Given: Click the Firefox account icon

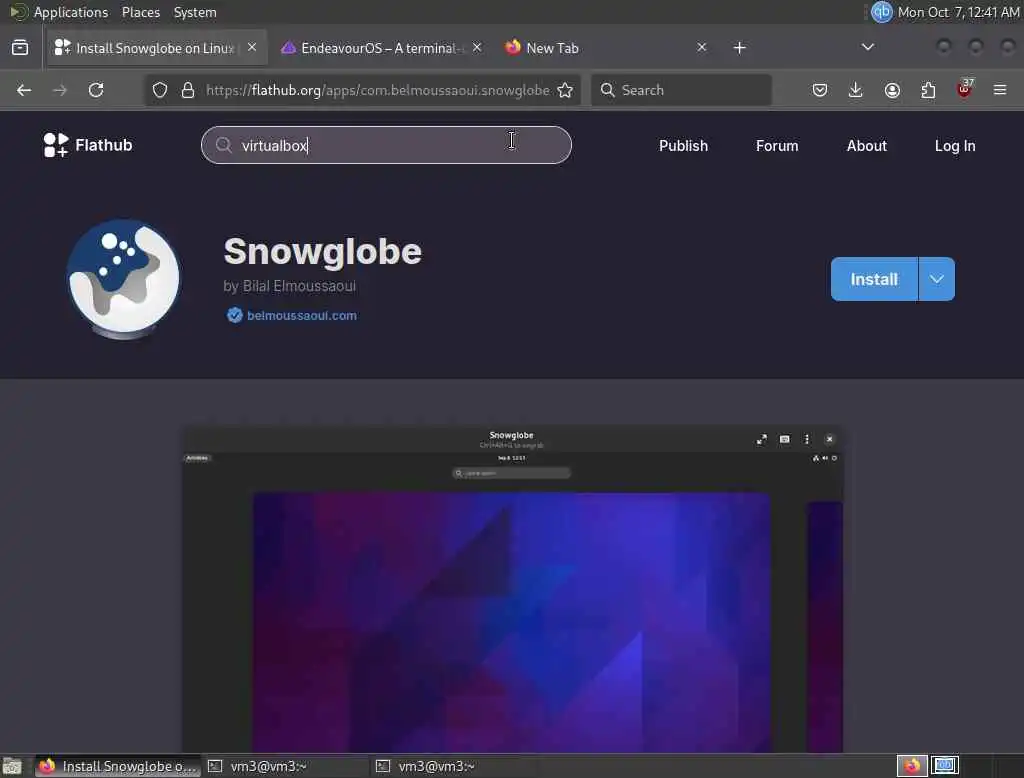Looking at the screenshot, I should point(892,90).
